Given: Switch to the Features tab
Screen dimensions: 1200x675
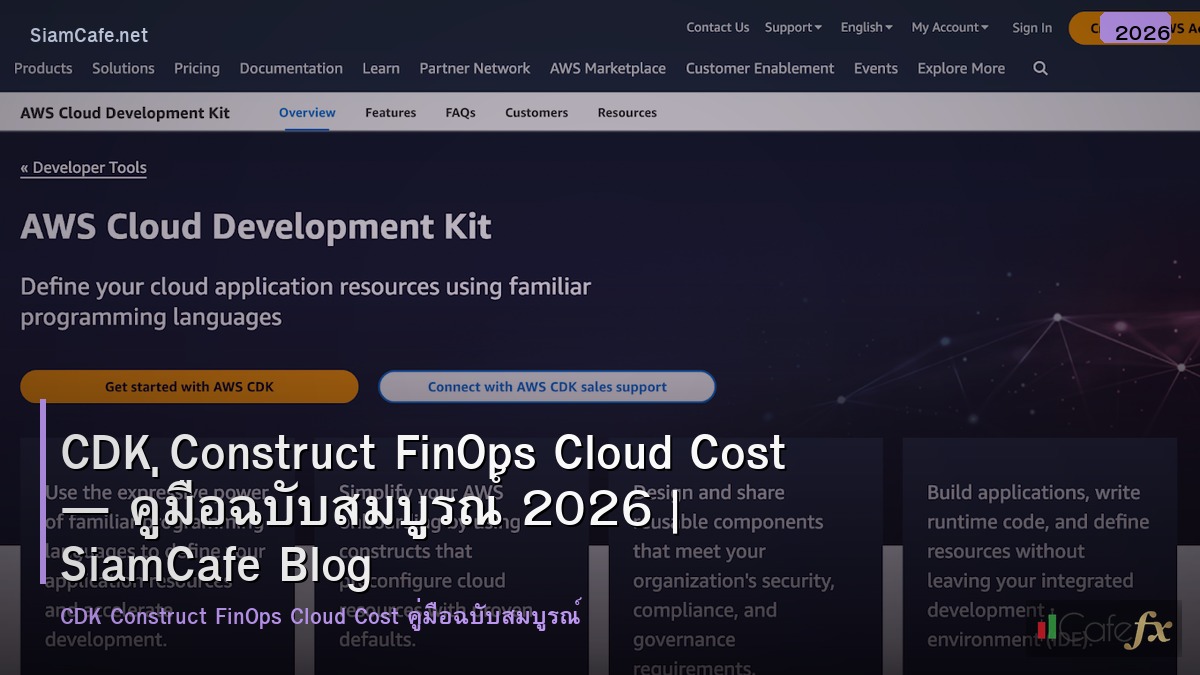Looking at the screenshot, I should 390,112.
